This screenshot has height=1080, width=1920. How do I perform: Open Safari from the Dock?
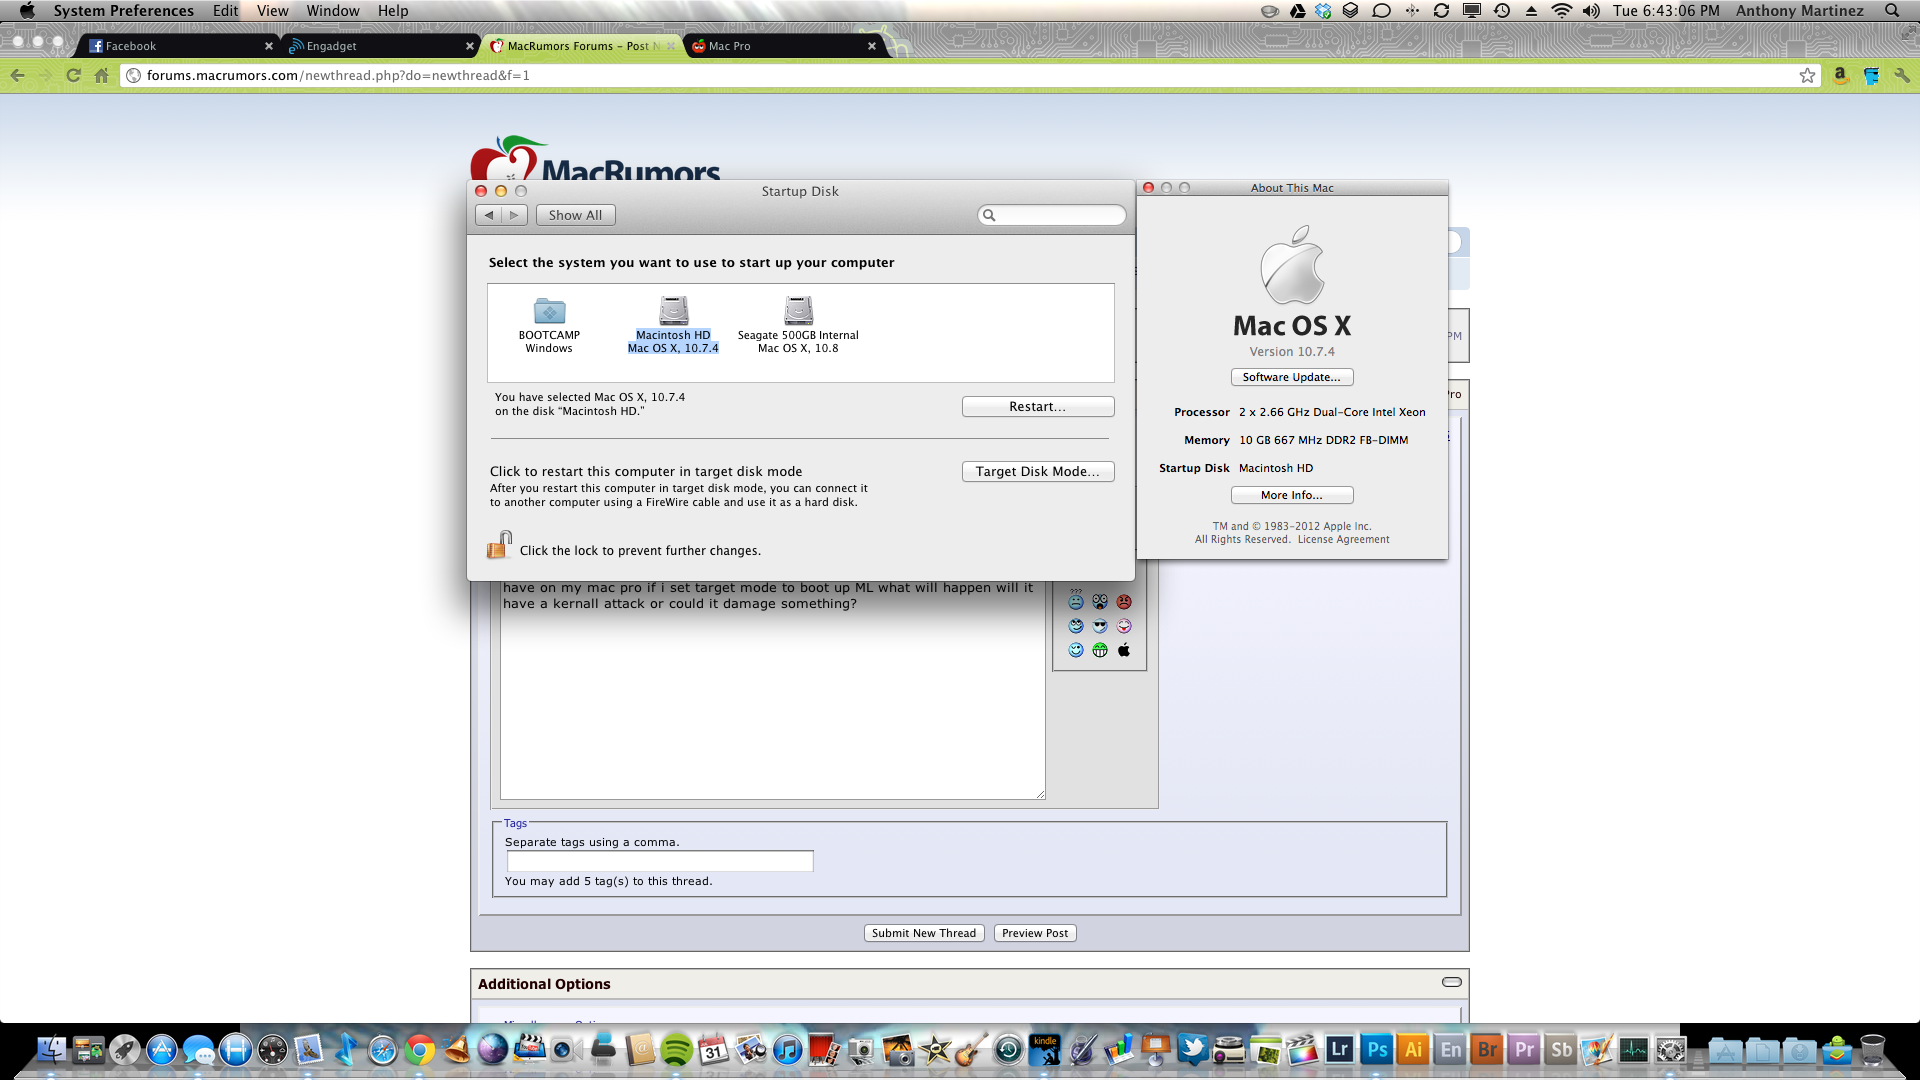[x=383, y=1050]
